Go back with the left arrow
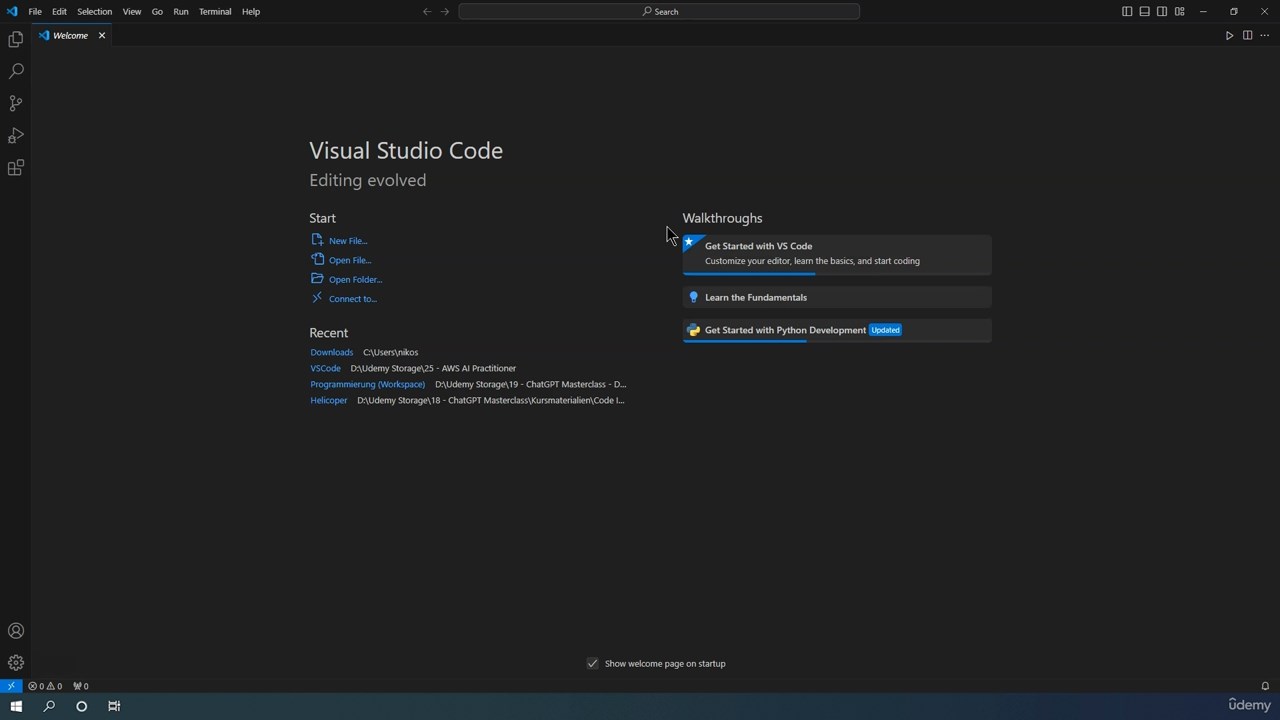Image resolution: width=1280 pixels, height=720 pixels. pyautogui.click(x=427, y=12)
